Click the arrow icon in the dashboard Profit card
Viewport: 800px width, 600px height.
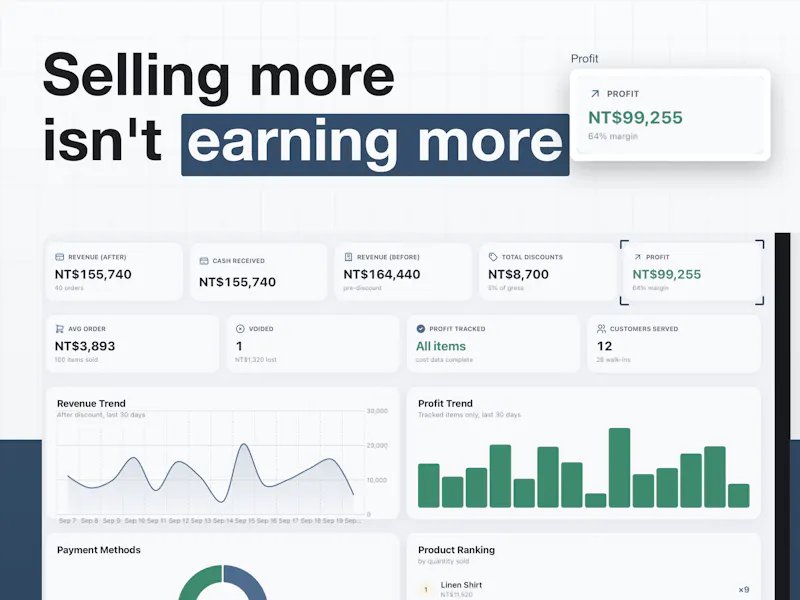coord(637,257)
